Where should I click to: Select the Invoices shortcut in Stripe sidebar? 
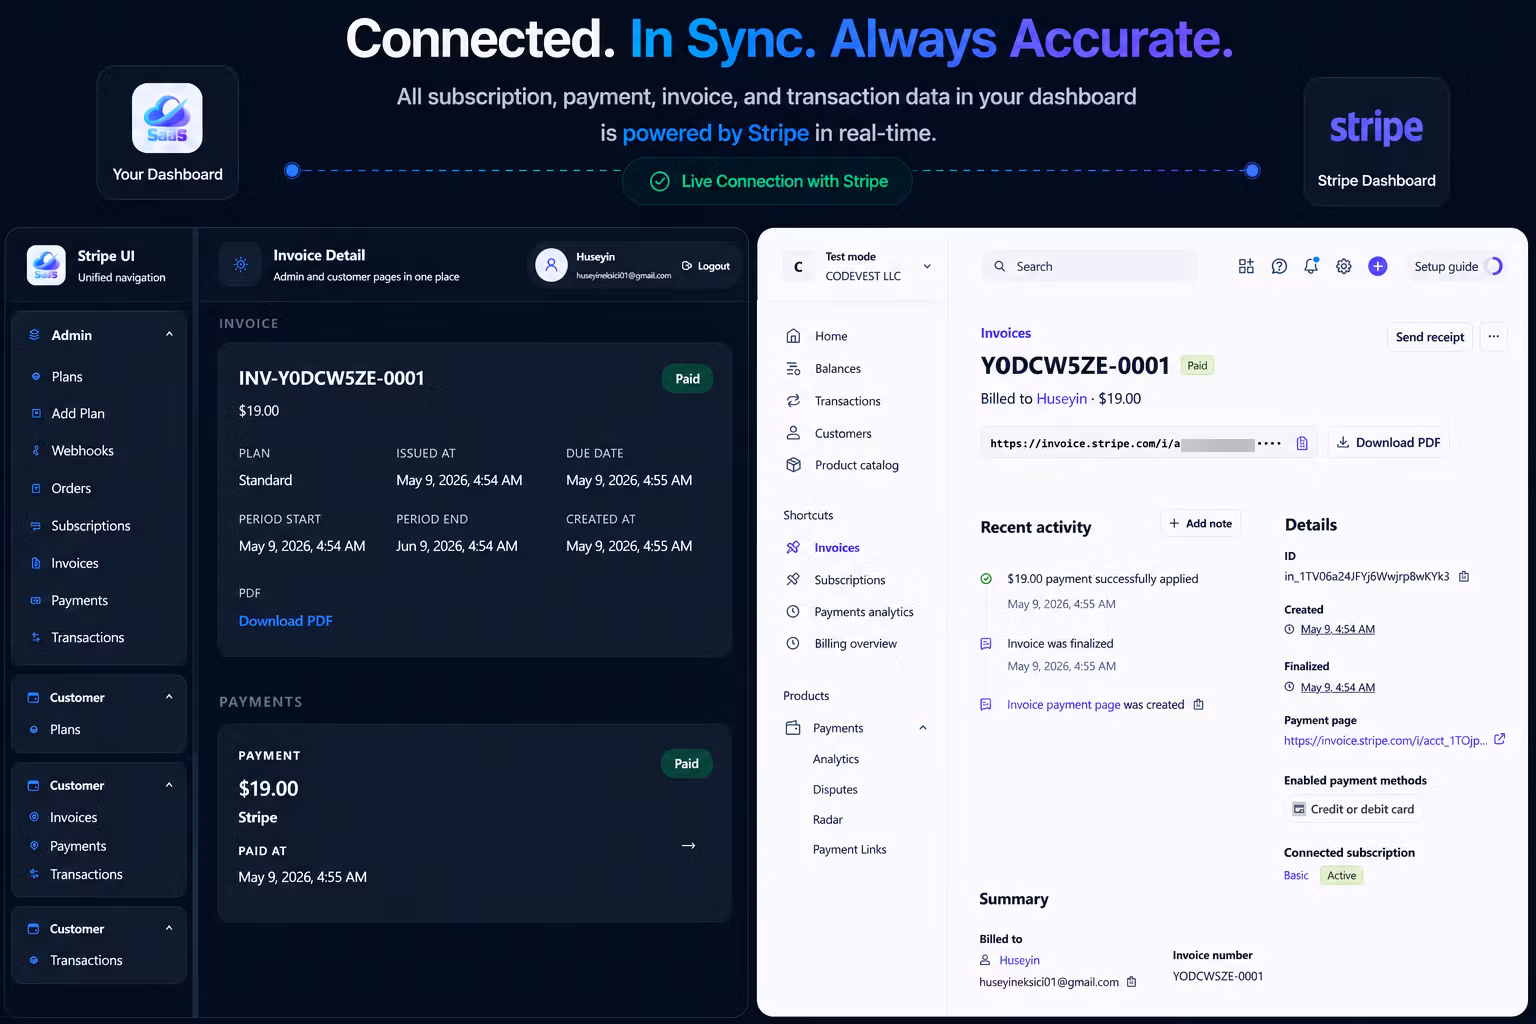[x=836, y=547]
